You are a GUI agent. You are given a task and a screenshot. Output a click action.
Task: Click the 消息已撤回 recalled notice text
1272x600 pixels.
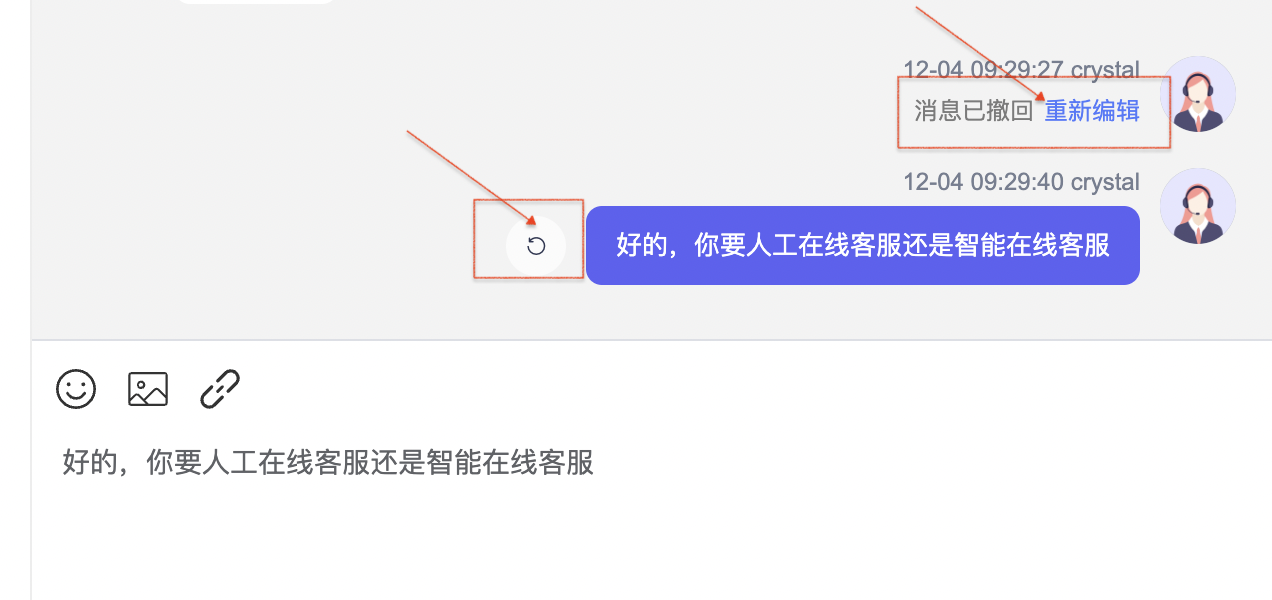(x=973, y=111)
